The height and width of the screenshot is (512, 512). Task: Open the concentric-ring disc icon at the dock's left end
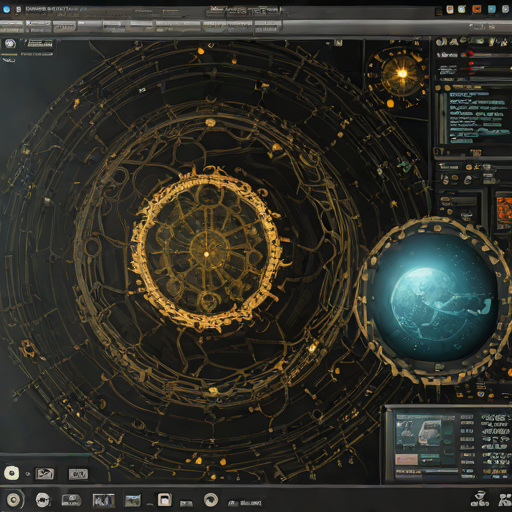13,500
